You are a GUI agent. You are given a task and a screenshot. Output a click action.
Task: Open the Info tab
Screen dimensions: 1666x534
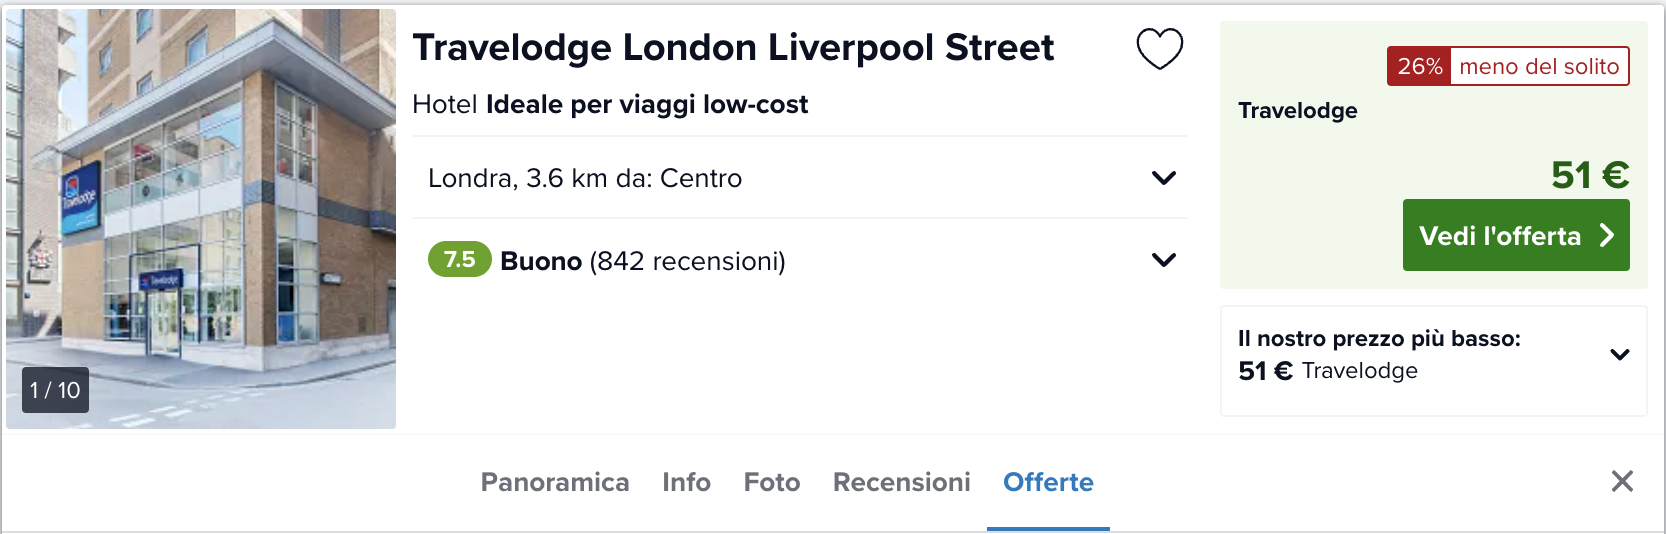pyautogui.click(x=686, y=482)
